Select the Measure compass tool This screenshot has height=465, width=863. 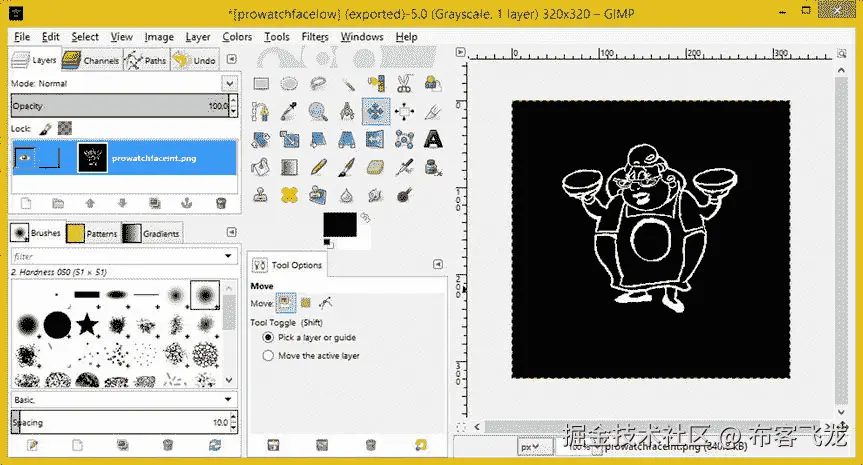pyautogui.click(x=347, y=112)
